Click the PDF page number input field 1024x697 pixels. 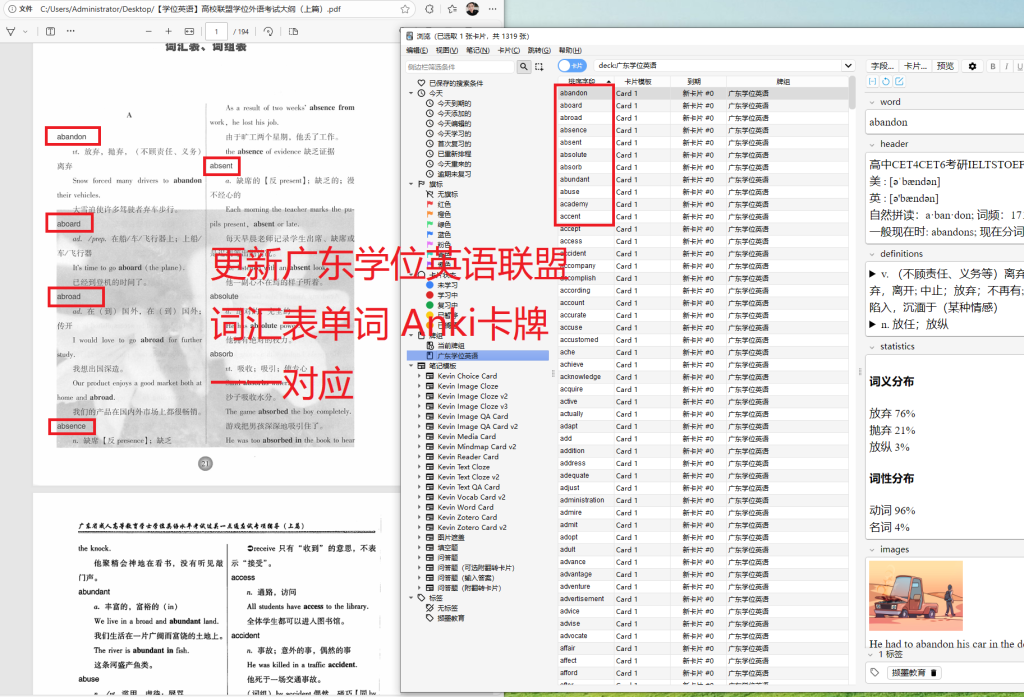pos(216,31)
